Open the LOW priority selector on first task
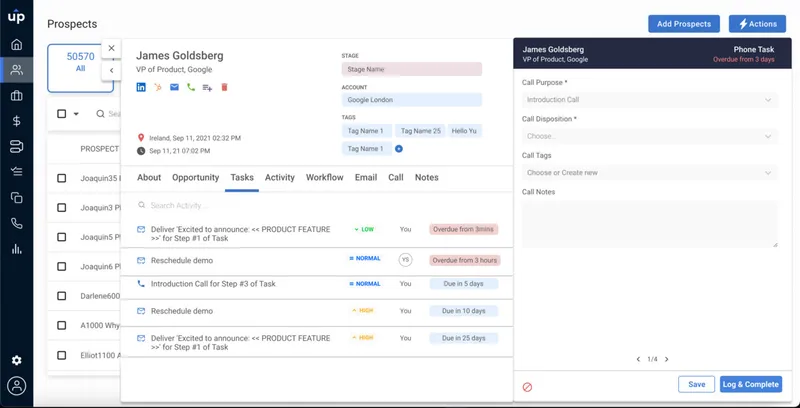This screenshot has width=800, height=408. pyautogui.click(x=364, y=230)
